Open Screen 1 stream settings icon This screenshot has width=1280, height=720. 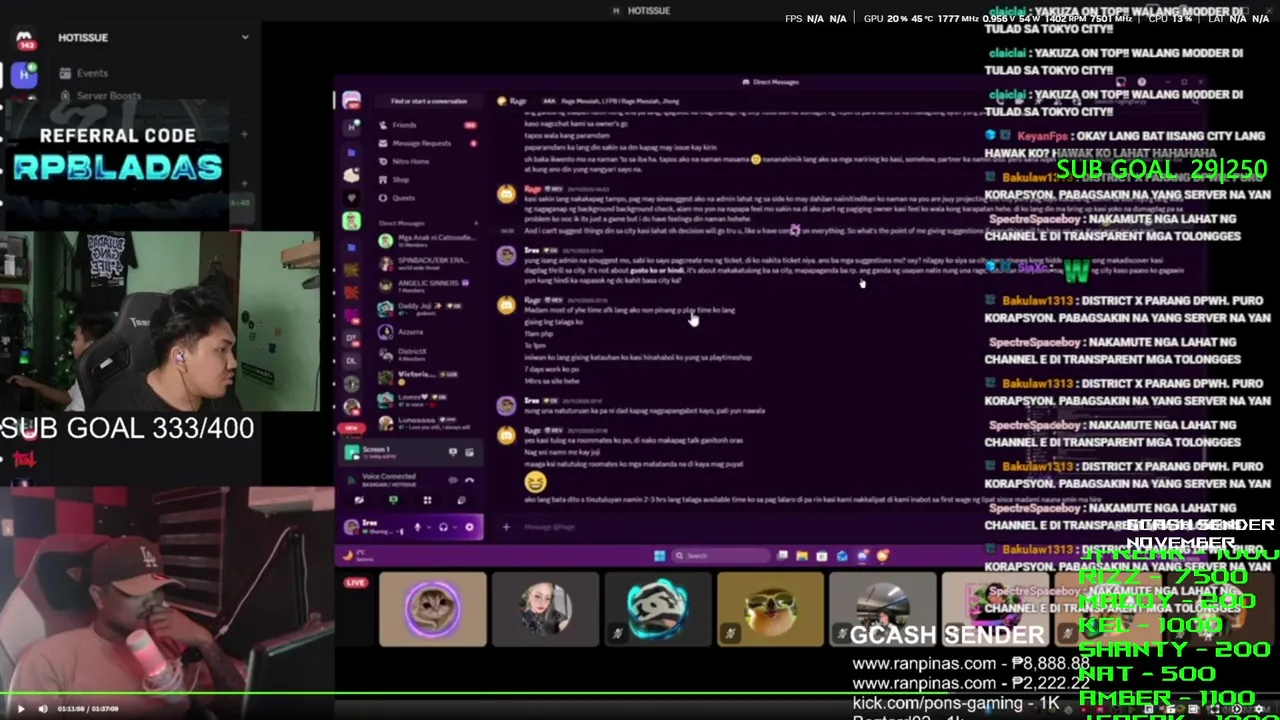click(469, 453)
